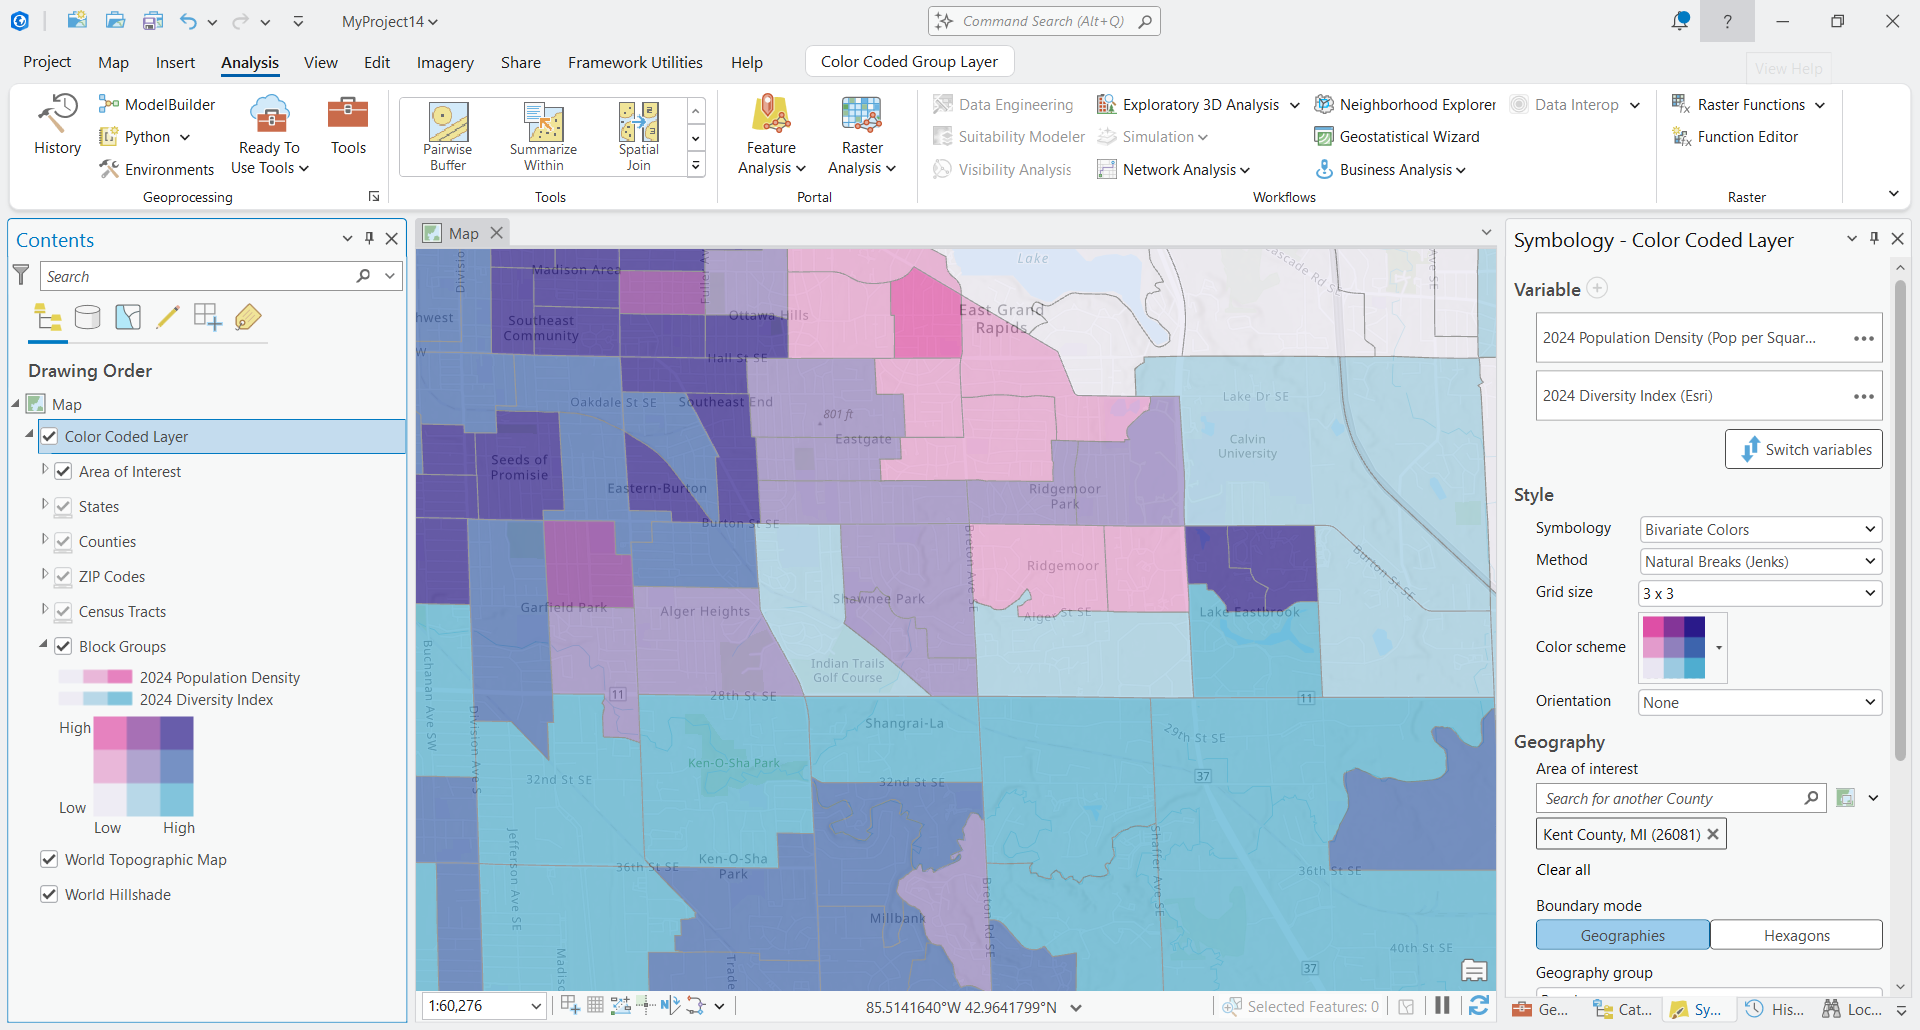The image size is (1920, 1030).
Task: Open the map scale dropdown
Action: click(536, 1006)
